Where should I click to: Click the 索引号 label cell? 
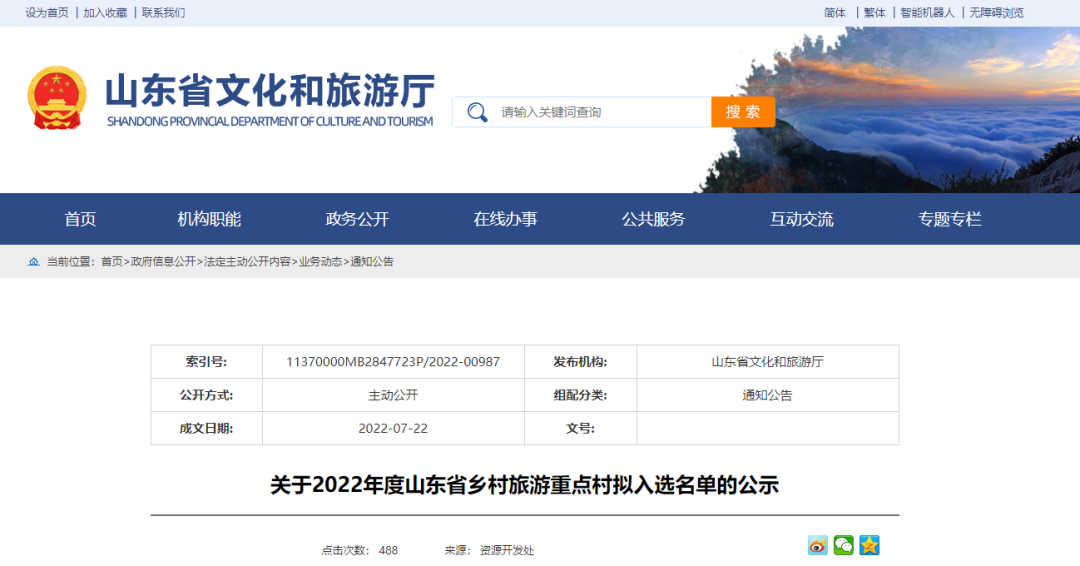[206, 361]
